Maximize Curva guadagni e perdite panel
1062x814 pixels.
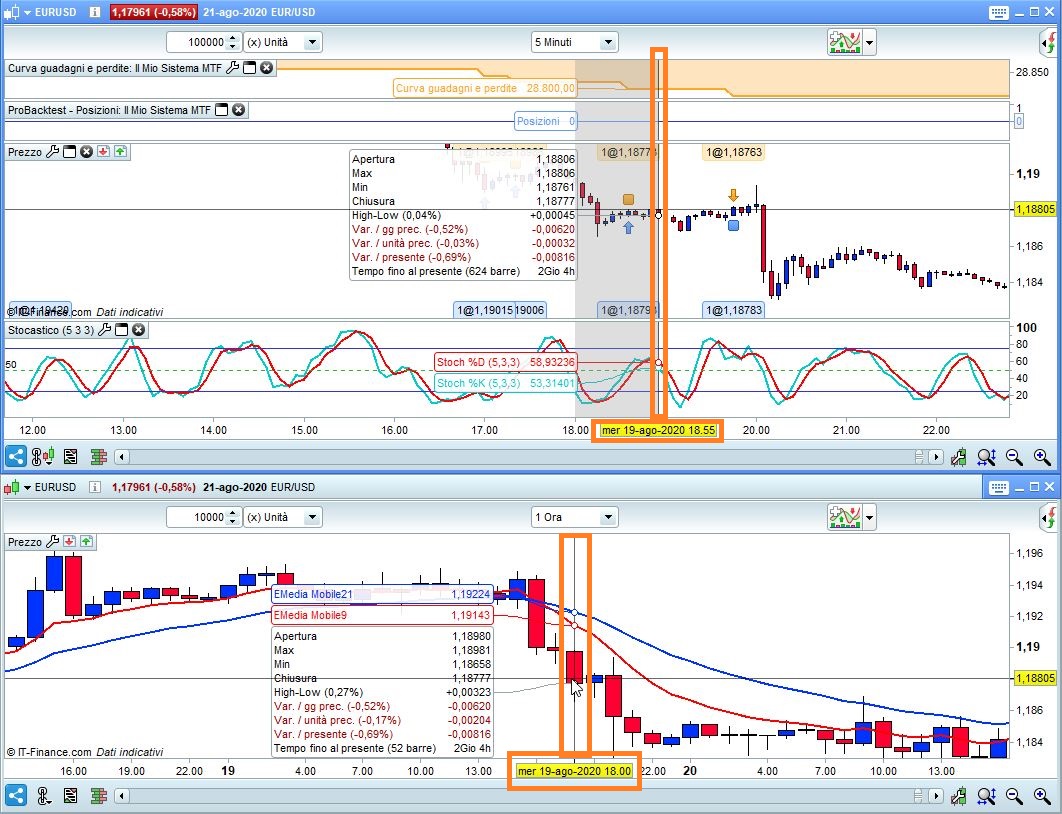click(x=249, y=68)
